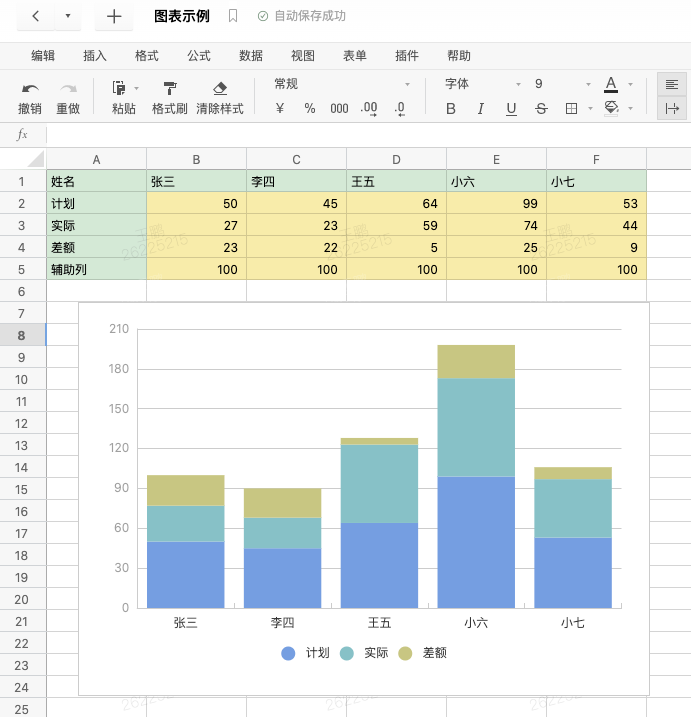Select cell with value 59

tap(396, 225)
